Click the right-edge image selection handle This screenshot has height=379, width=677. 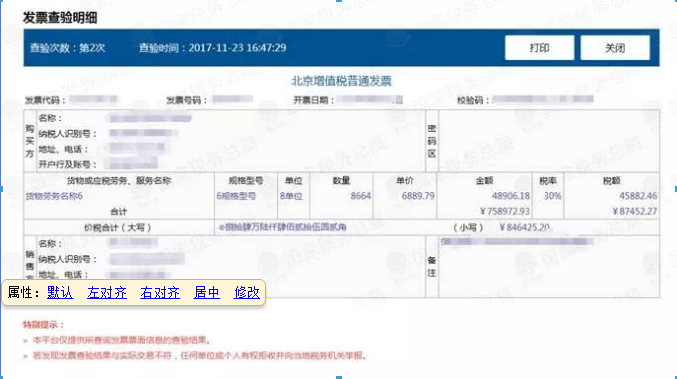[x=675, y=189]
